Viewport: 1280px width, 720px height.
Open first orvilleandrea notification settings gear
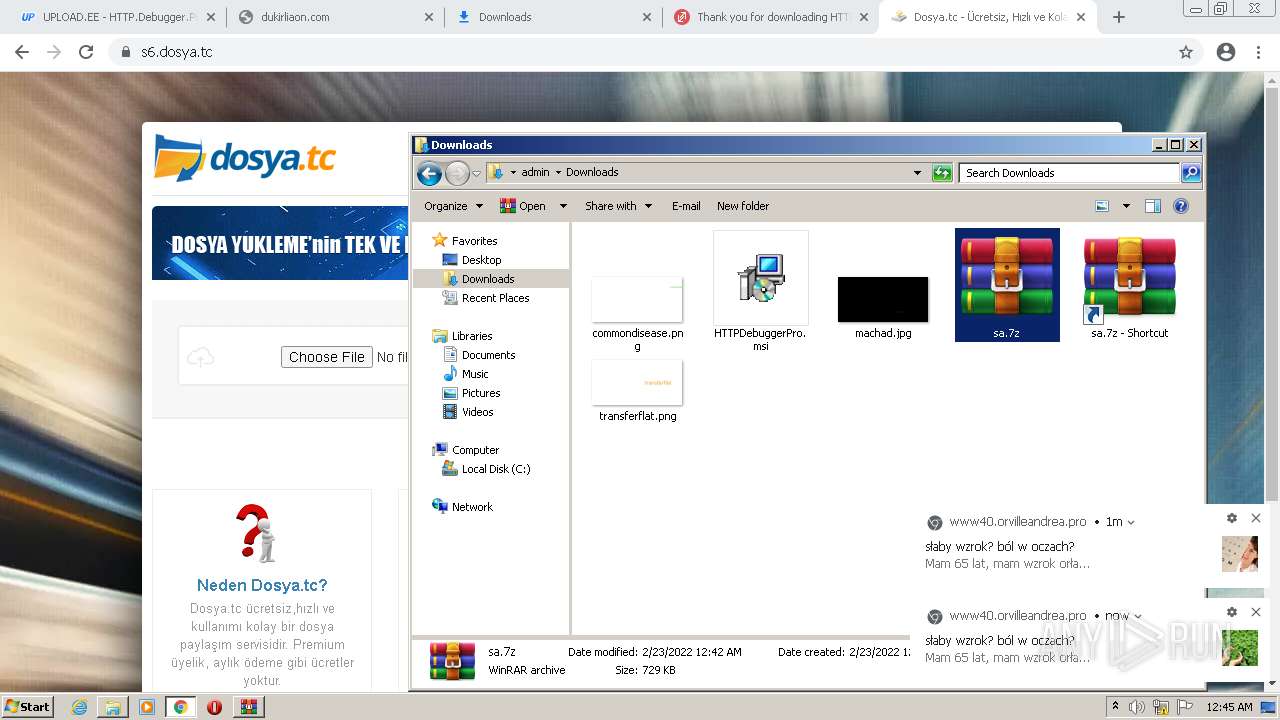pos(1232,518)
